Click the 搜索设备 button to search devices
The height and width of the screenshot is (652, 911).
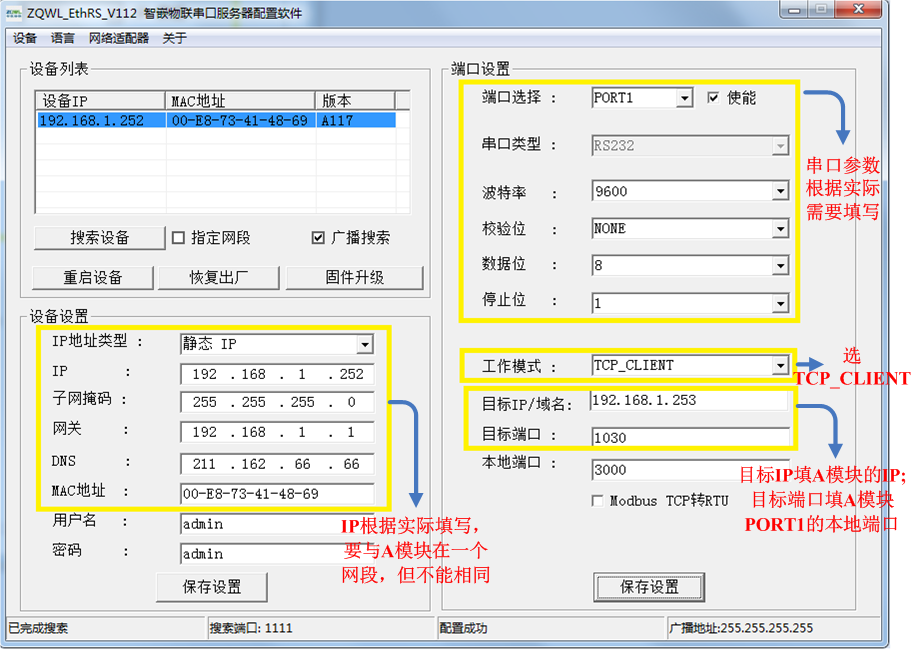click(x=98, y=238)
